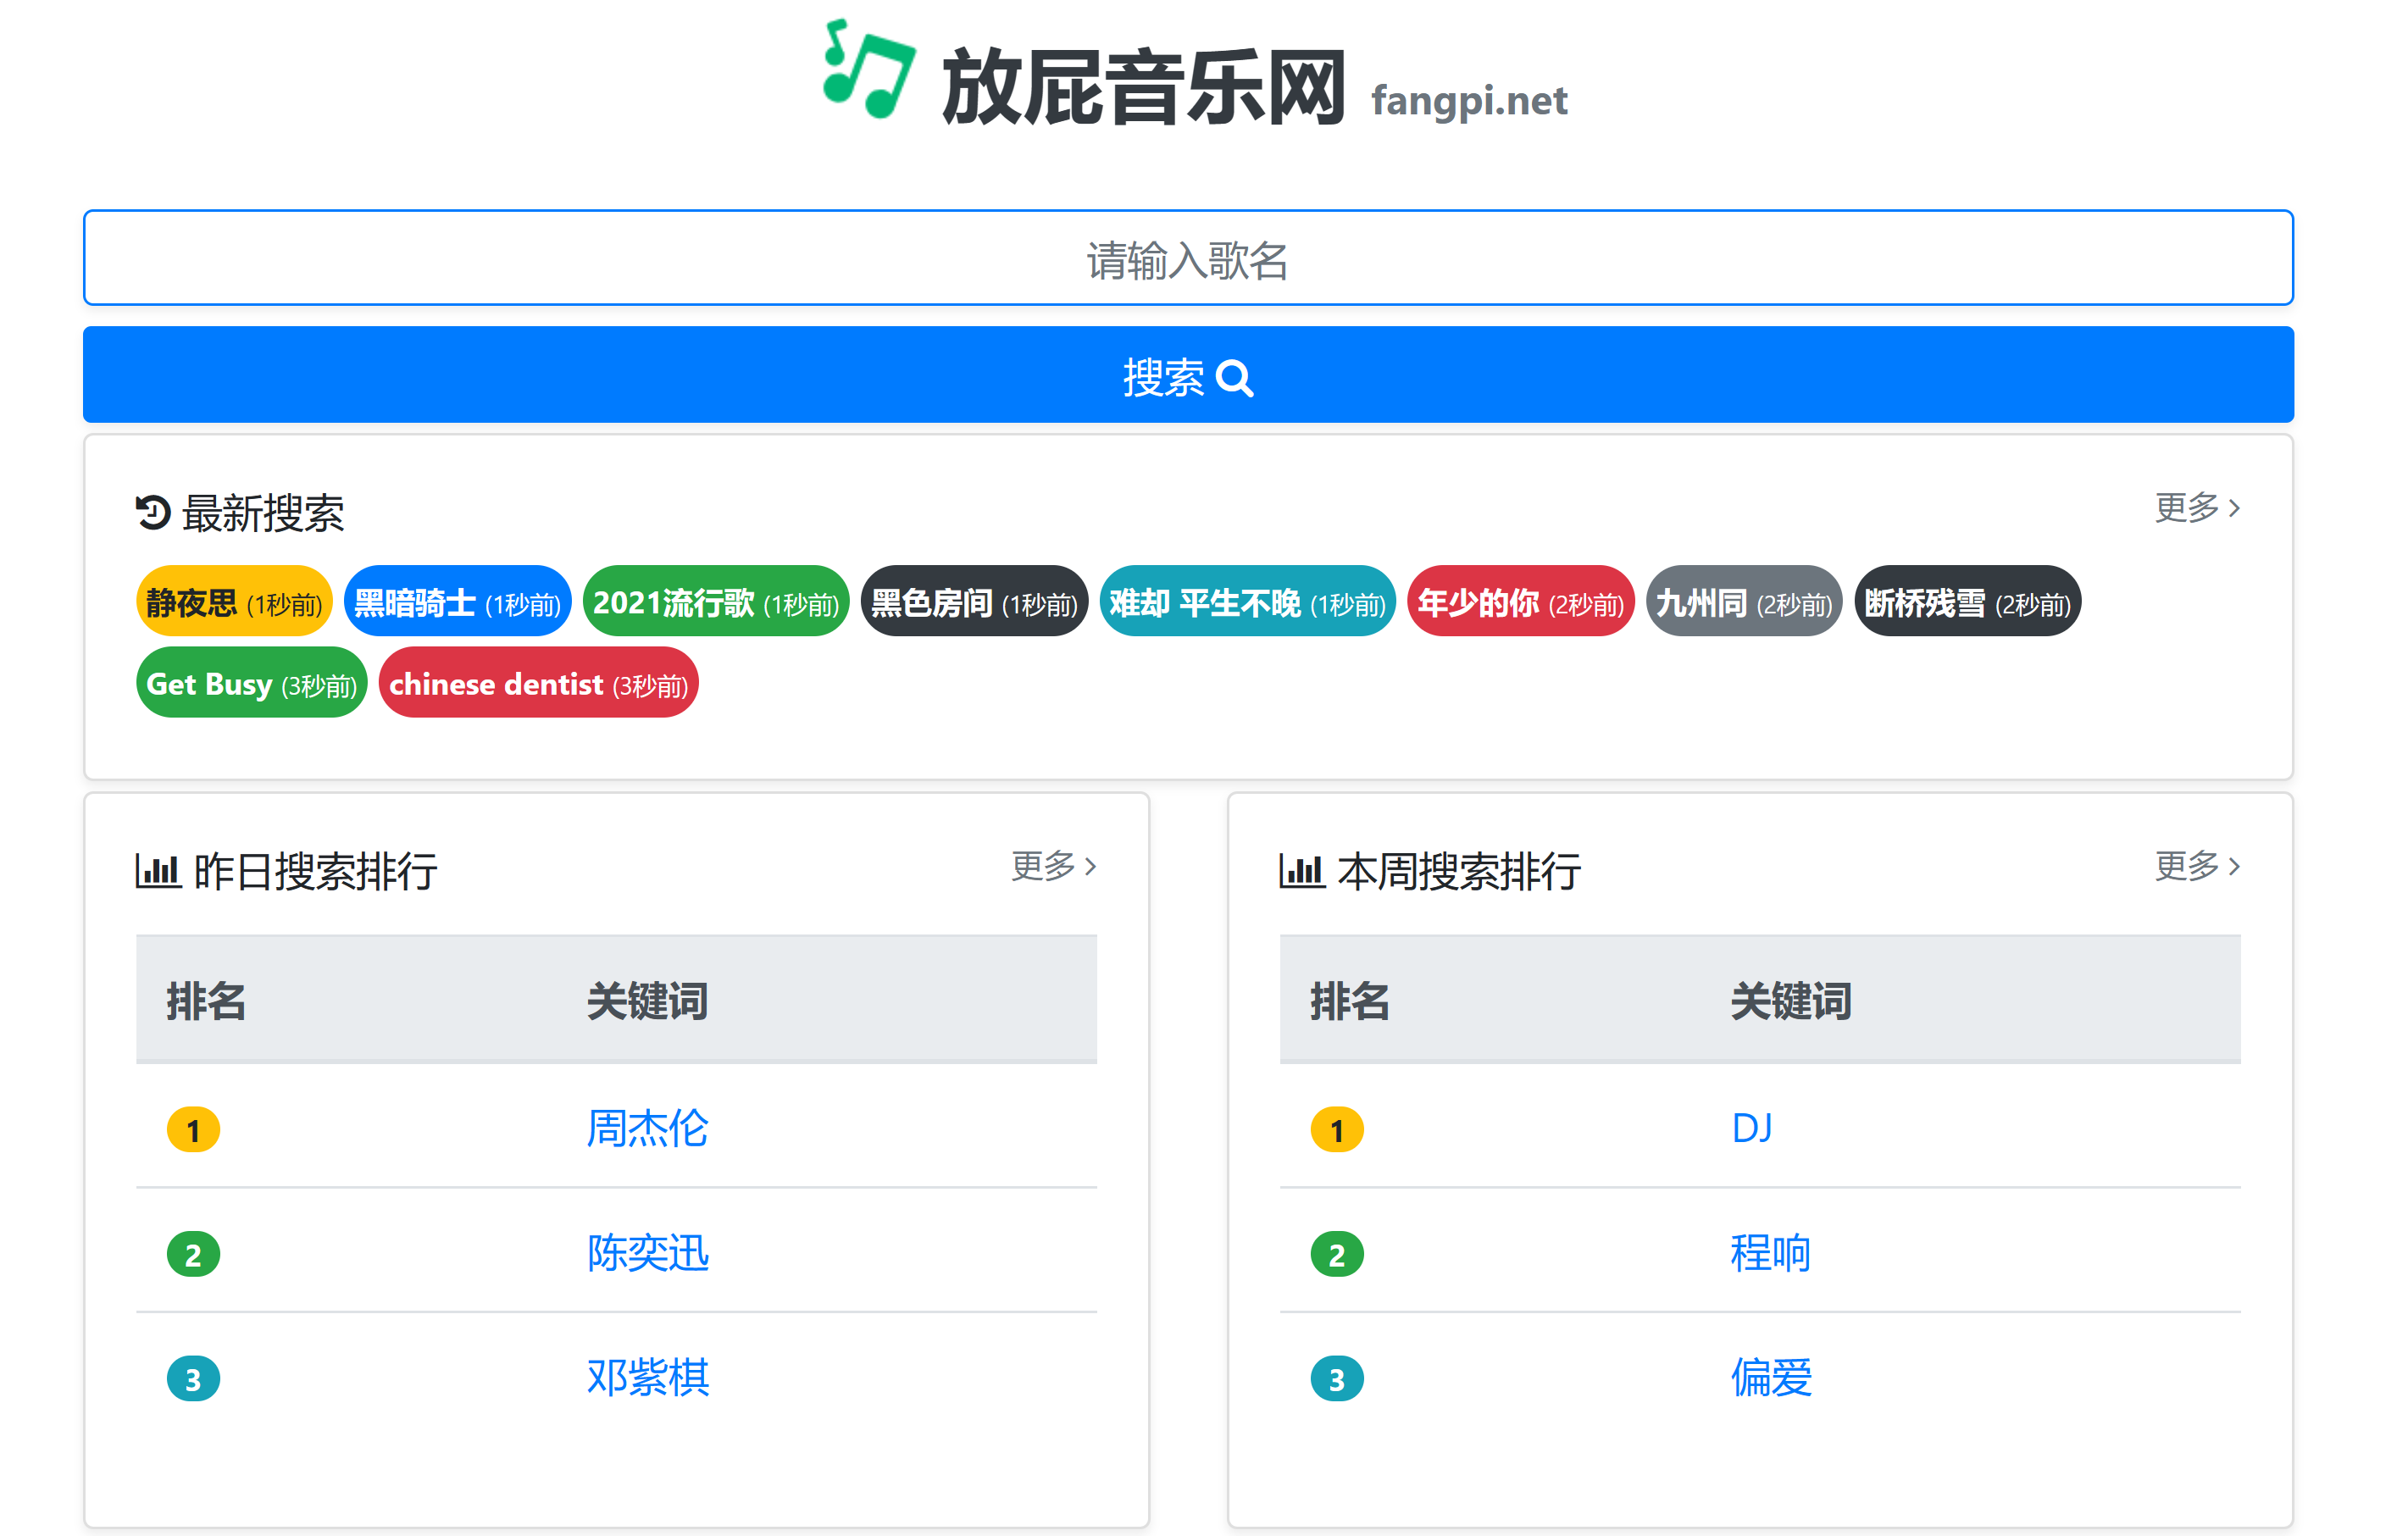Click the bar chart icon beside 昨日搜索排行
The image size is (2408, 1536).
click(158, 870)
